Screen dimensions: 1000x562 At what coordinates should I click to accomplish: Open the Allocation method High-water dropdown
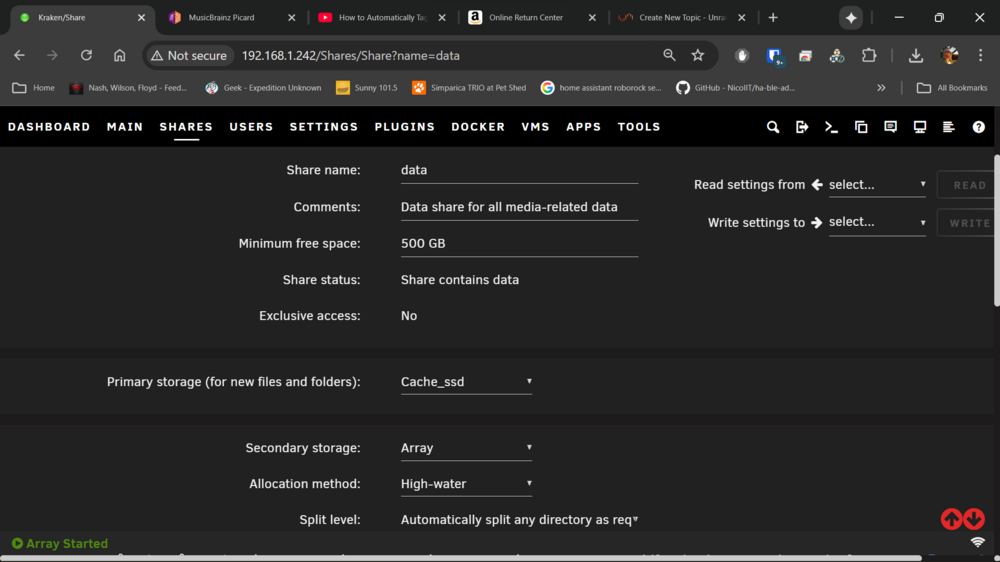click(x=466, y=484)
